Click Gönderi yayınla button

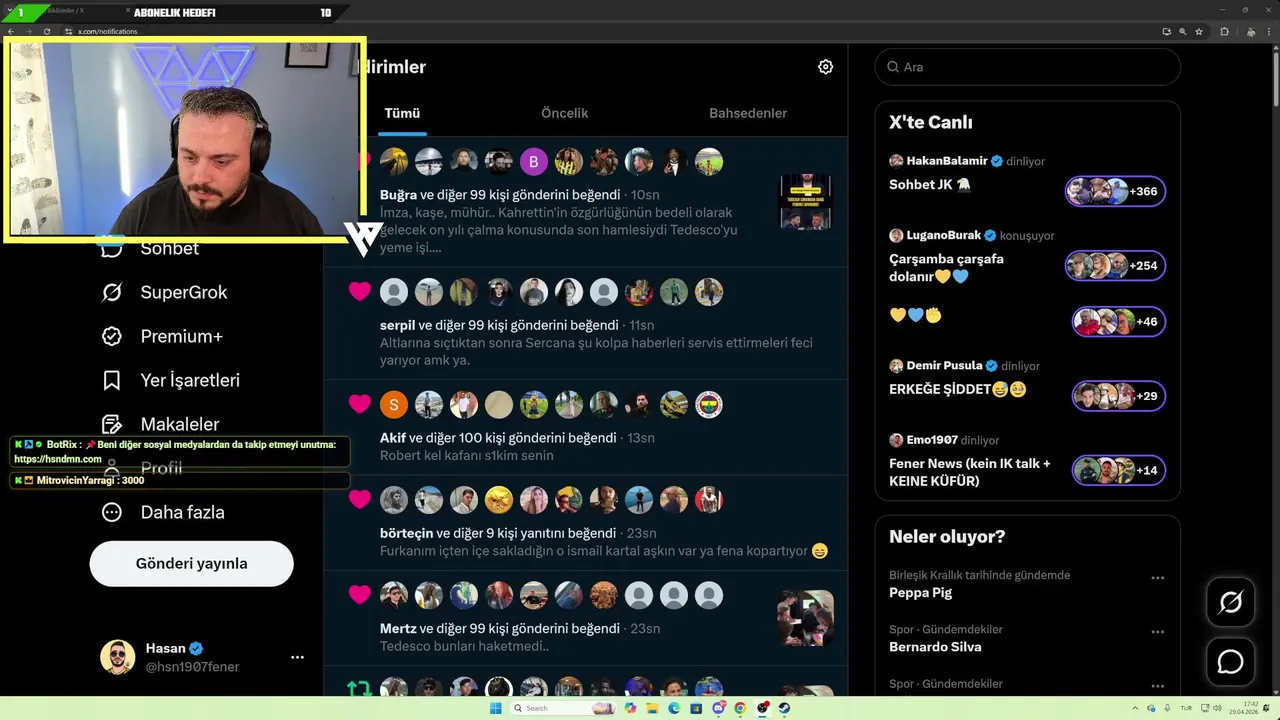[192, 563]
